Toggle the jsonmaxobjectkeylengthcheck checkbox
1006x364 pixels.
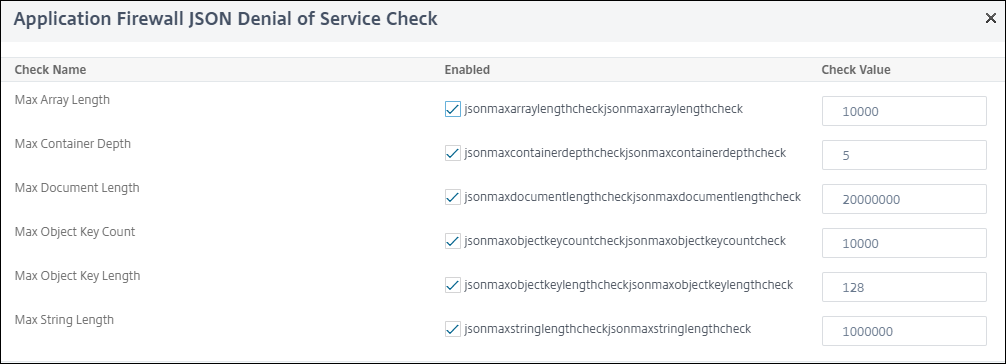pyautogui.click(x=452, y=285)
